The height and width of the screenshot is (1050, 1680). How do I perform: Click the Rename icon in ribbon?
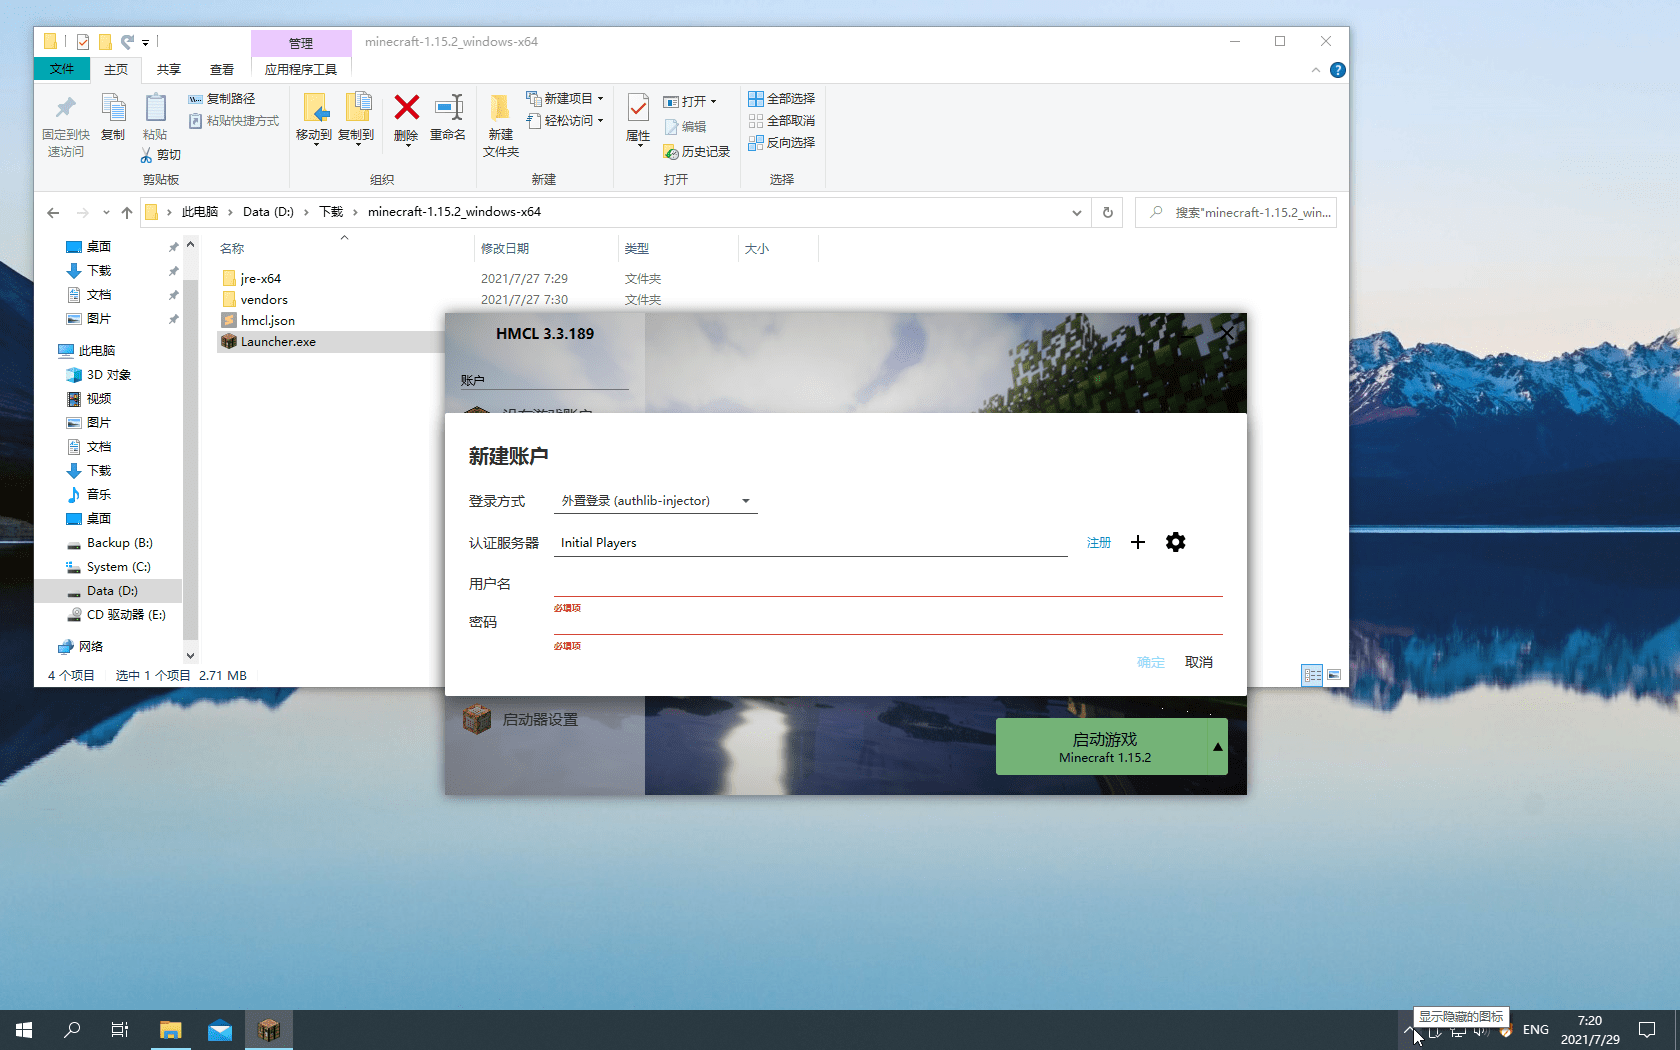(448, 108)
